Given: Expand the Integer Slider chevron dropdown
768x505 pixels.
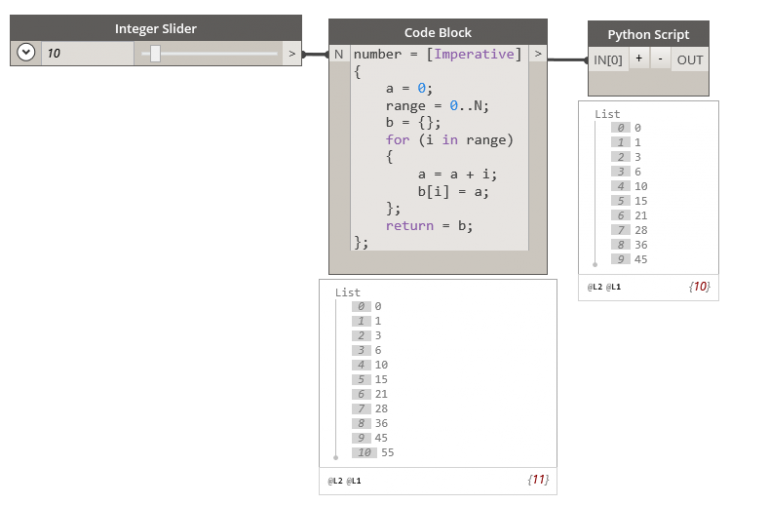Looking at the screenshot, I should click(26, 53).
